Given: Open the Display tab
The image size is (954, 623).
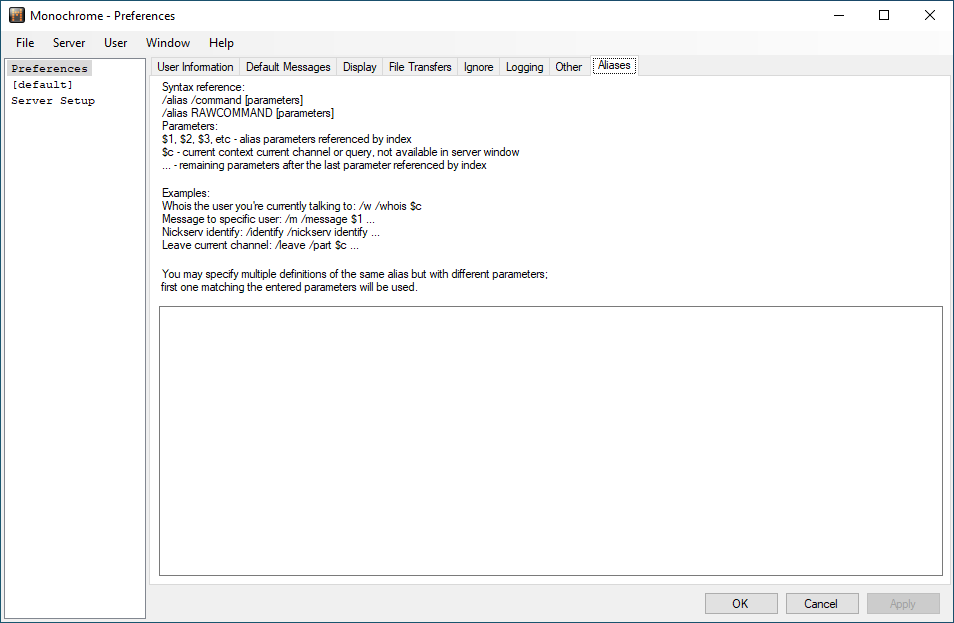Looking at the screenshot, I should (360, 67).
